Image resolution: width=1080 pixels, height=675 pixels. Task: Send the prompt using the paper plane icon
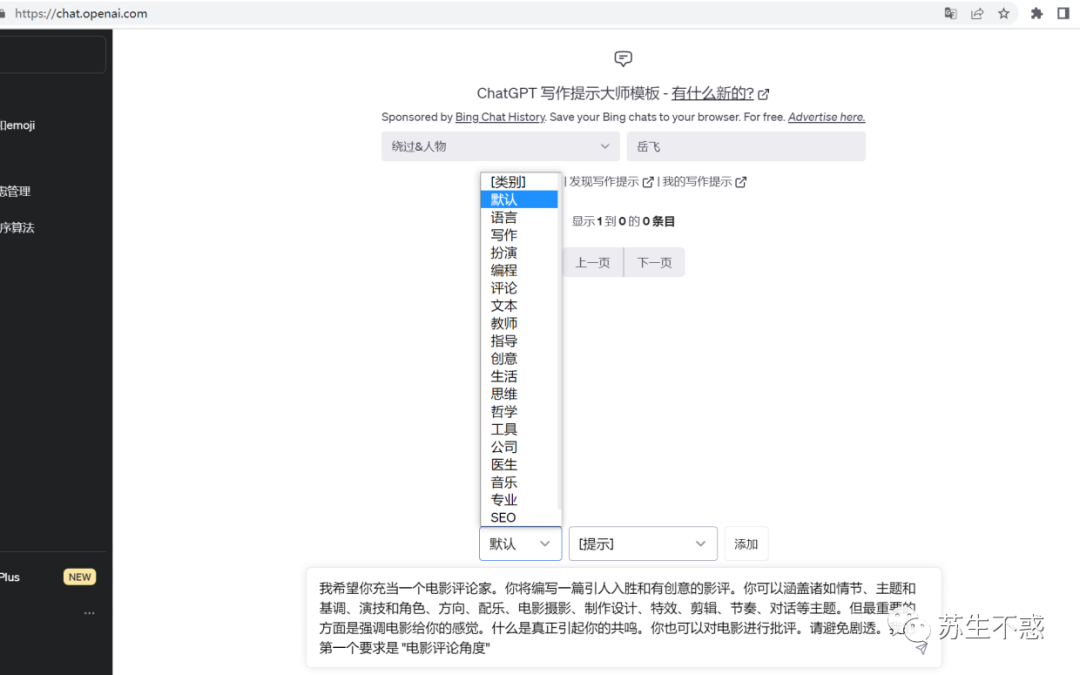919,648
